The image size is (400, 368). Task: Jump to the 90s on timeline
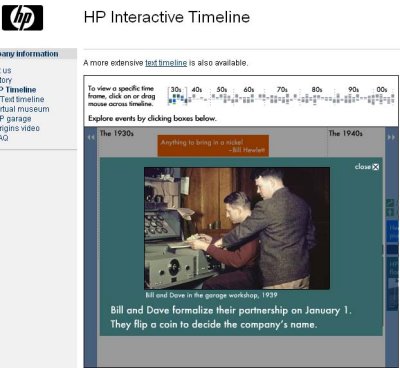point(354,90)
